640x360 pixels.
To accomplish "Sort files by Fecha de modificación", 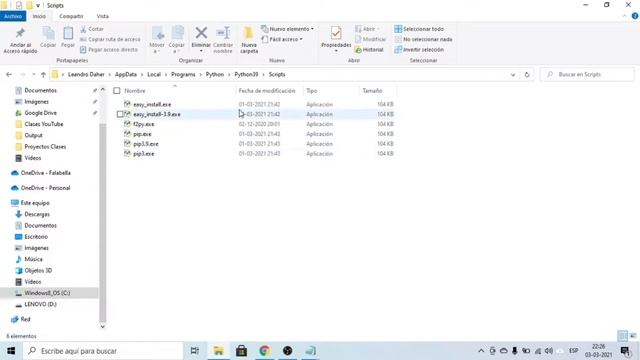I will (267, 91).
